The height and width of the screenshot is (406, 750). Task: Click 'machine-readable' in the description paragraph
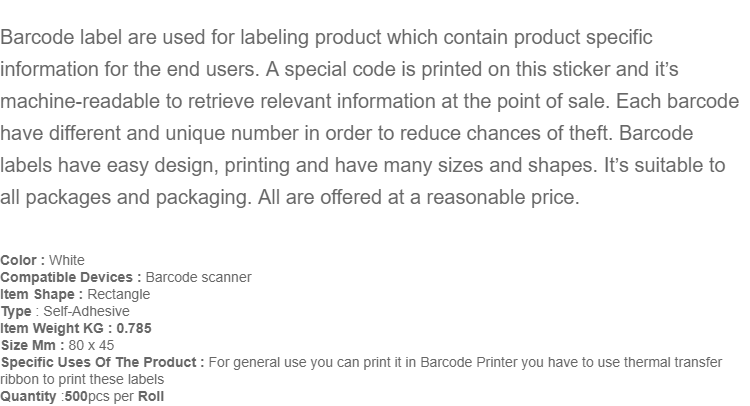point(80,101)
